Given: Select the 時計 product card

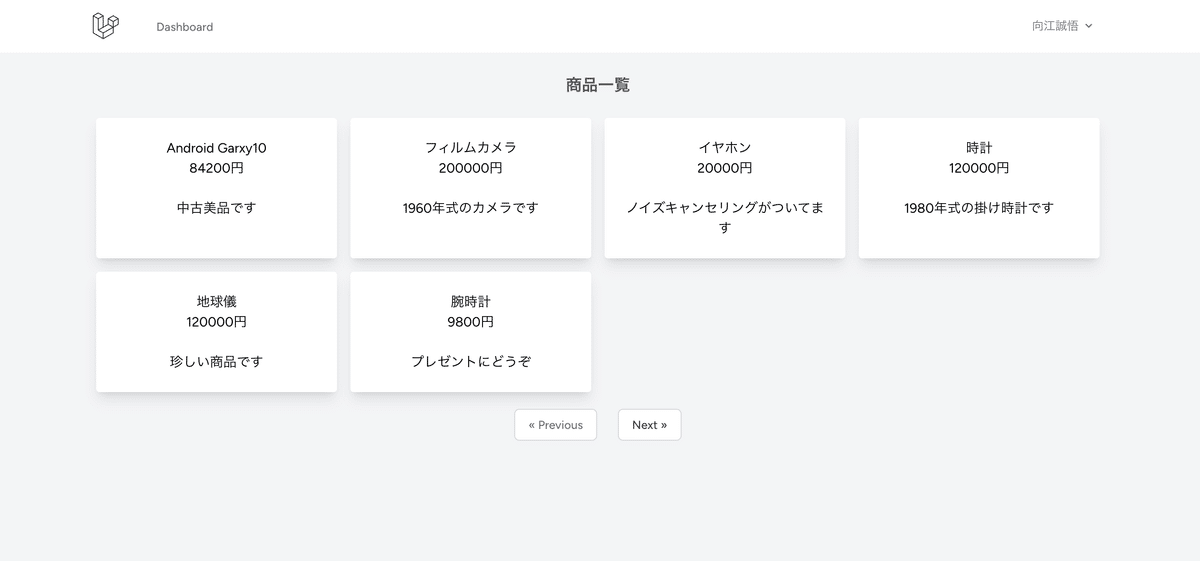Looking at the screenshot, I should pyautogui.click(x=979, y=188).
